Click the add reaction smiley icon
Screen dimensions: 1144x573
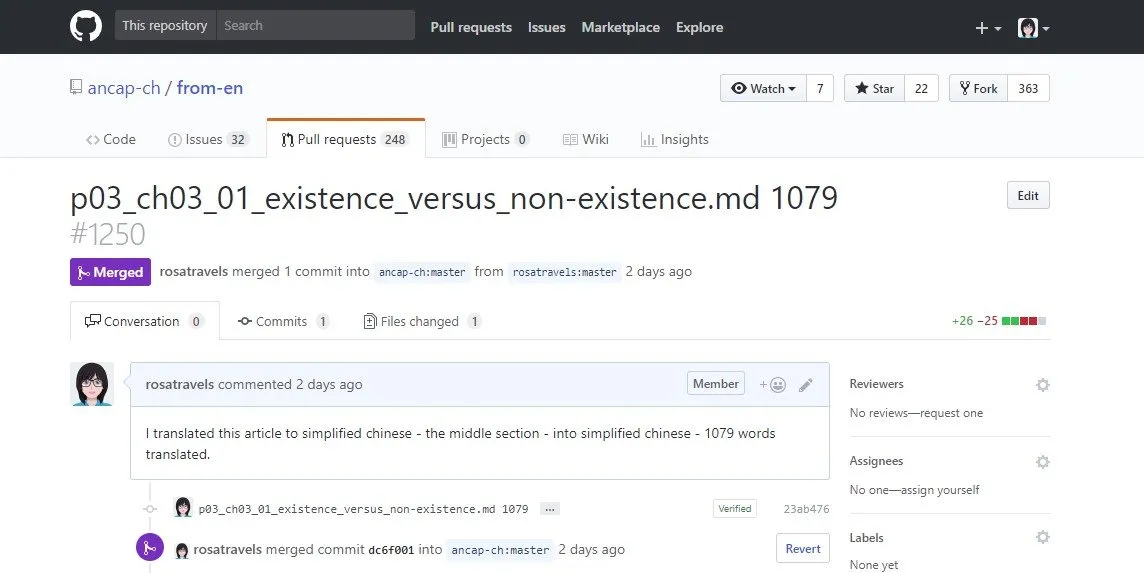pyautogui.click(x=773, y=385)
